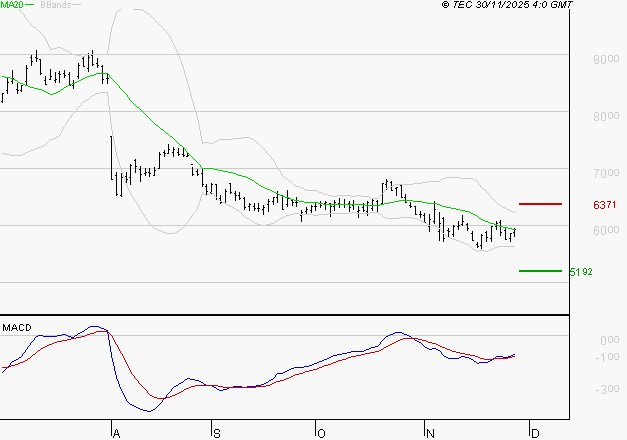Click the MACD -100 axis label

click(x=607, y=357)
